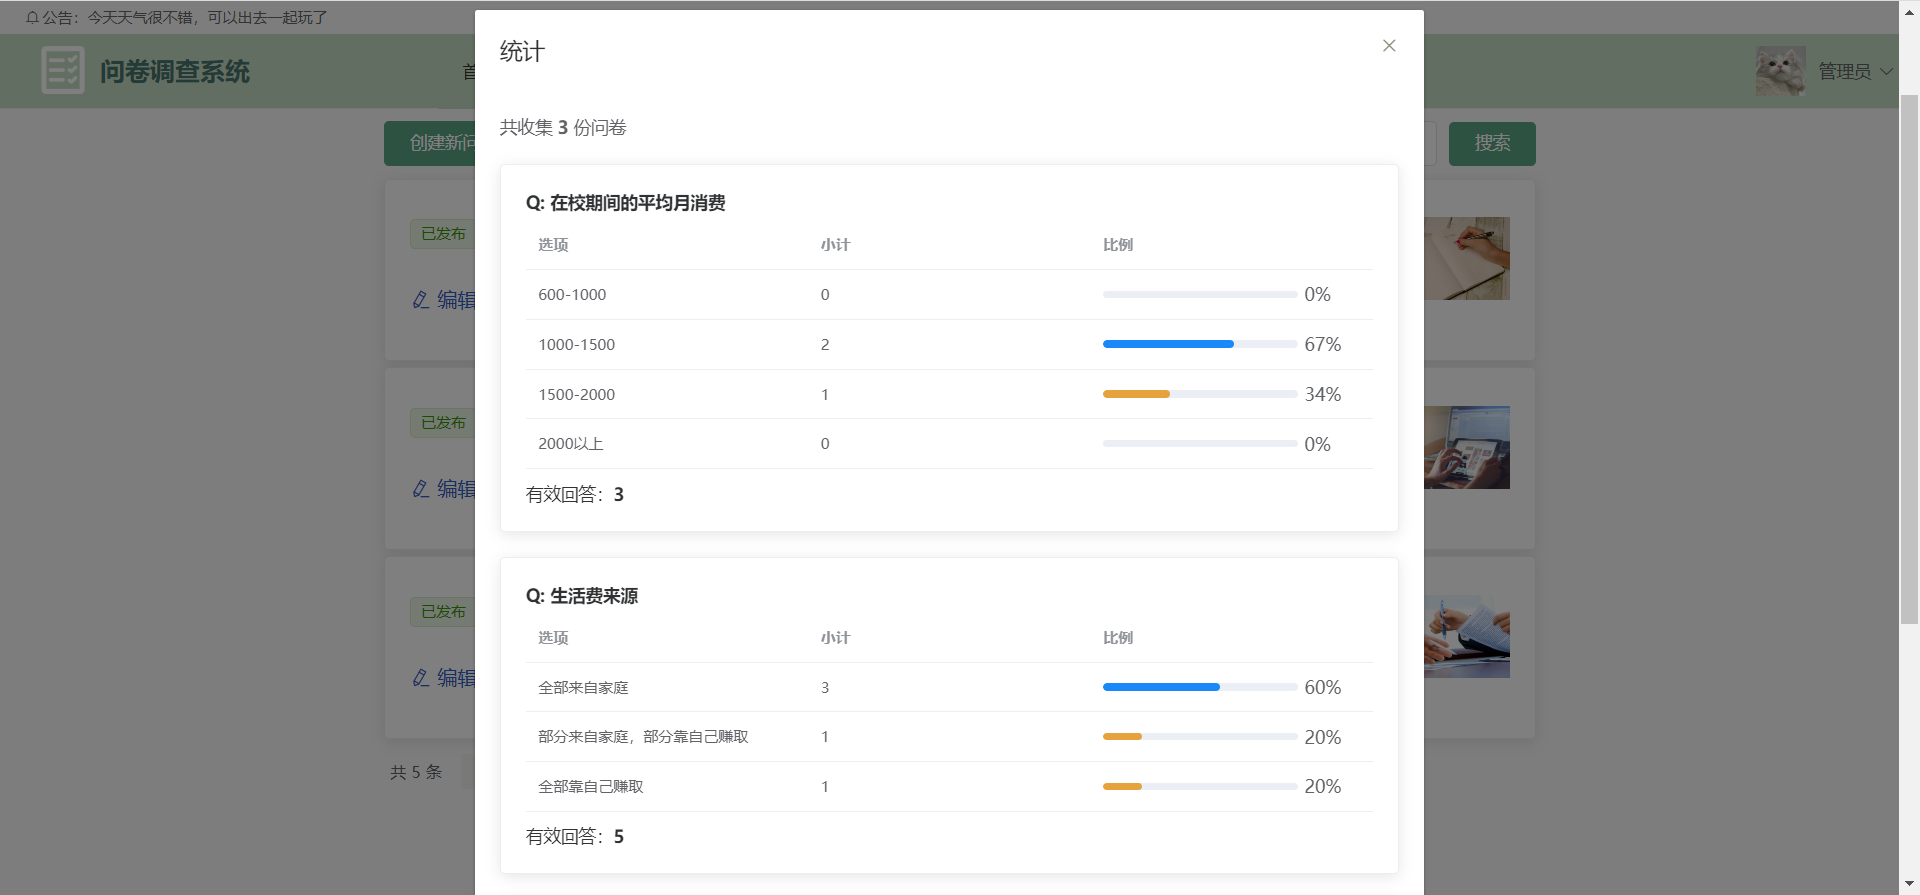
Task: Open the third questionnaire's documents thumbnail
Action: pos(1467,637)
